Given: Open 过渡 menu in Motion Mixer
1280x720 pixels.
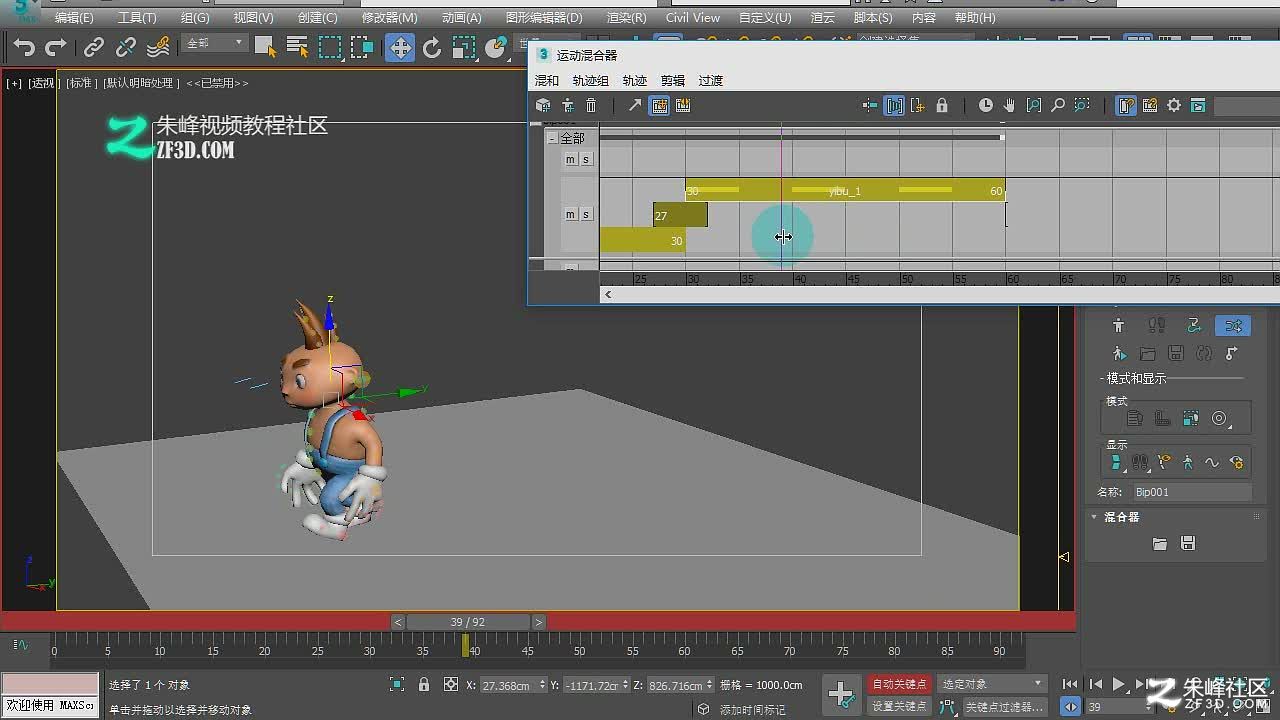Looking at the screenshot, I should (x=710, y=81).
